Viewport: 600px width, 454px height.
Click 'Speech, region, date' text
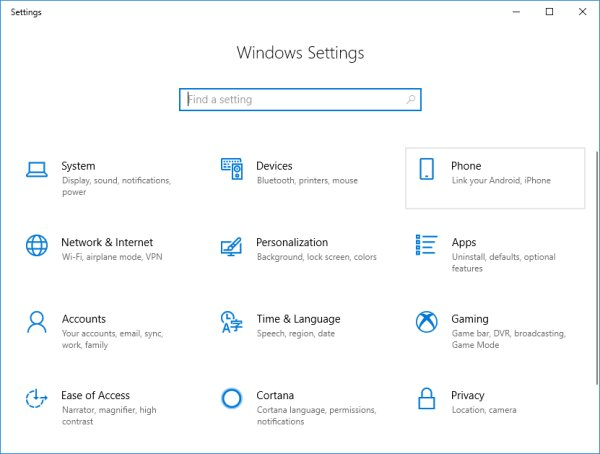pos(296,333)
